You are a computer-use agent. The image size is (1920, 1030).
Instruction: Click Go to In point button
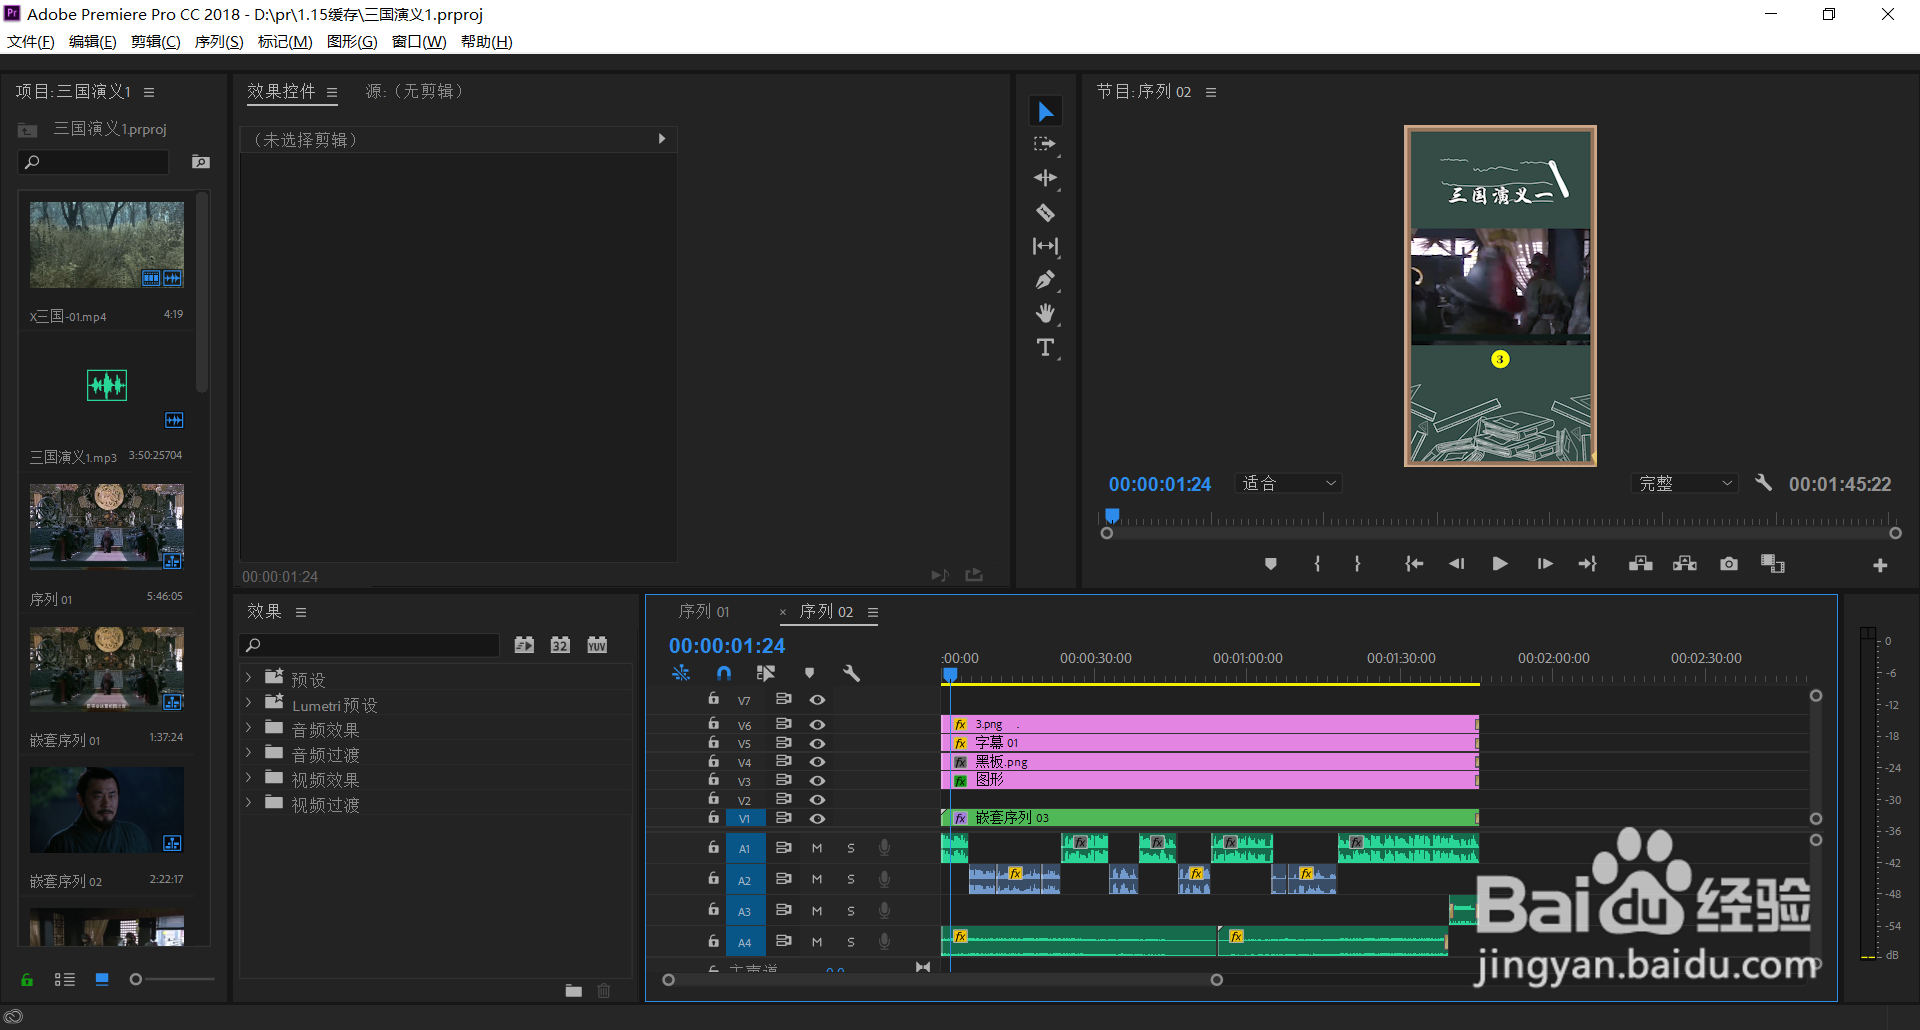[x=1414, y=564]
